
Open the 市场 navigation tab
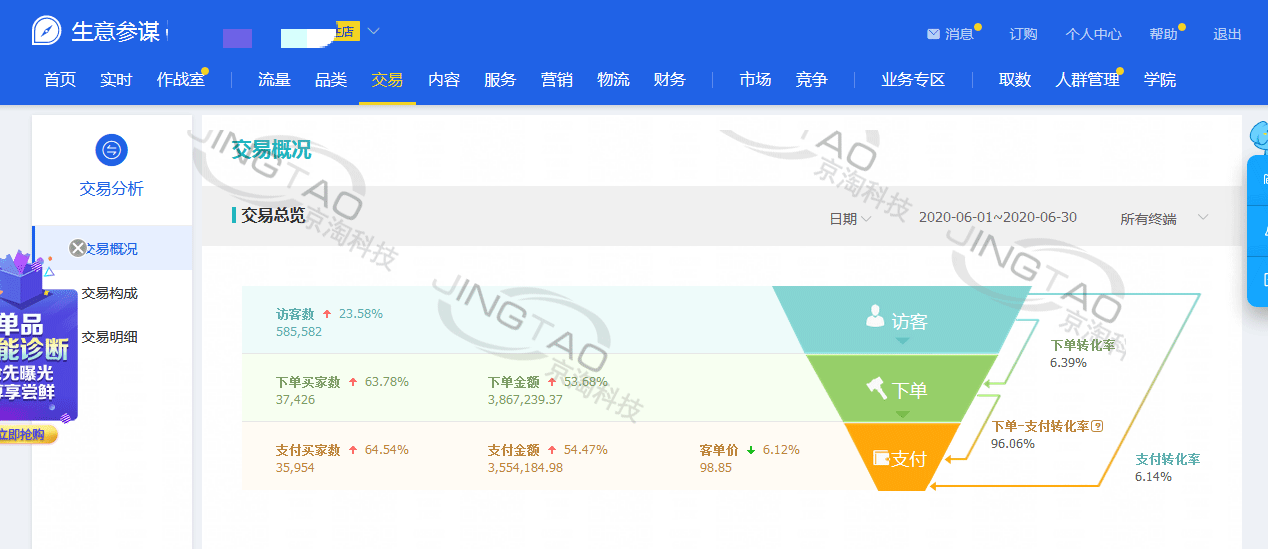[x=755, y=80]
